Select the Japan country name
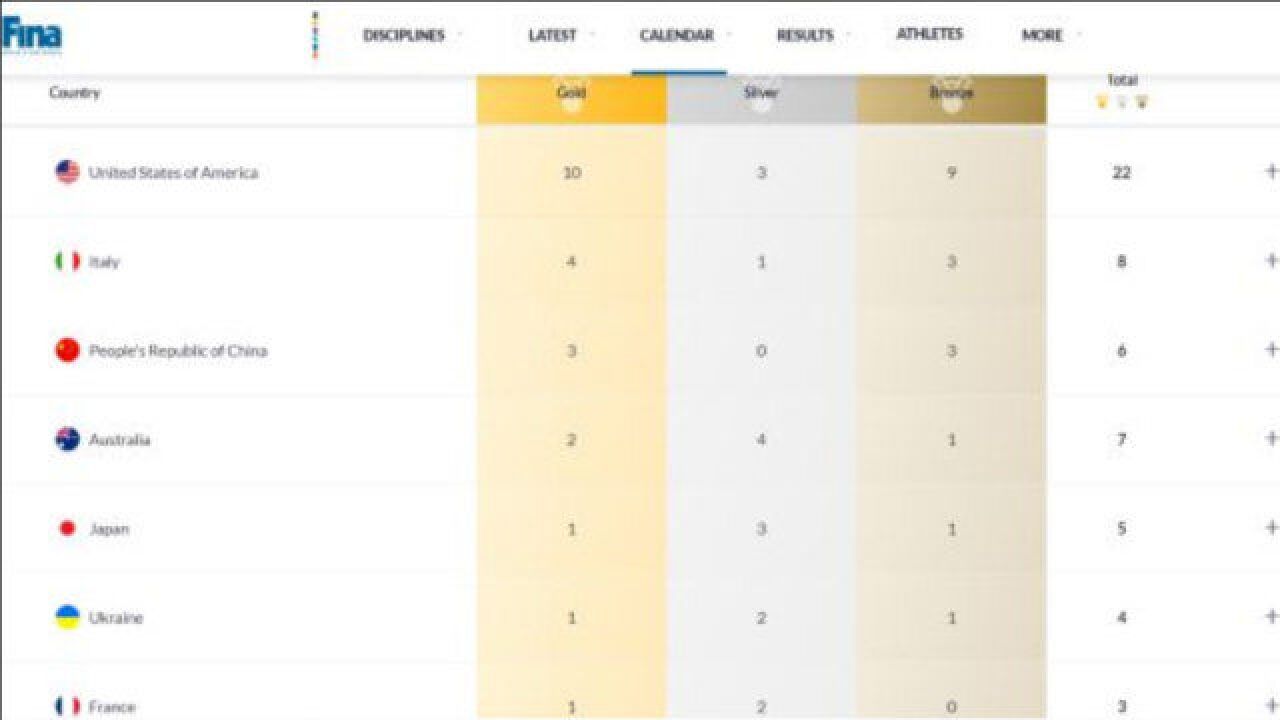This screenshot has width=1280, height=720. (x=109, y=529)
